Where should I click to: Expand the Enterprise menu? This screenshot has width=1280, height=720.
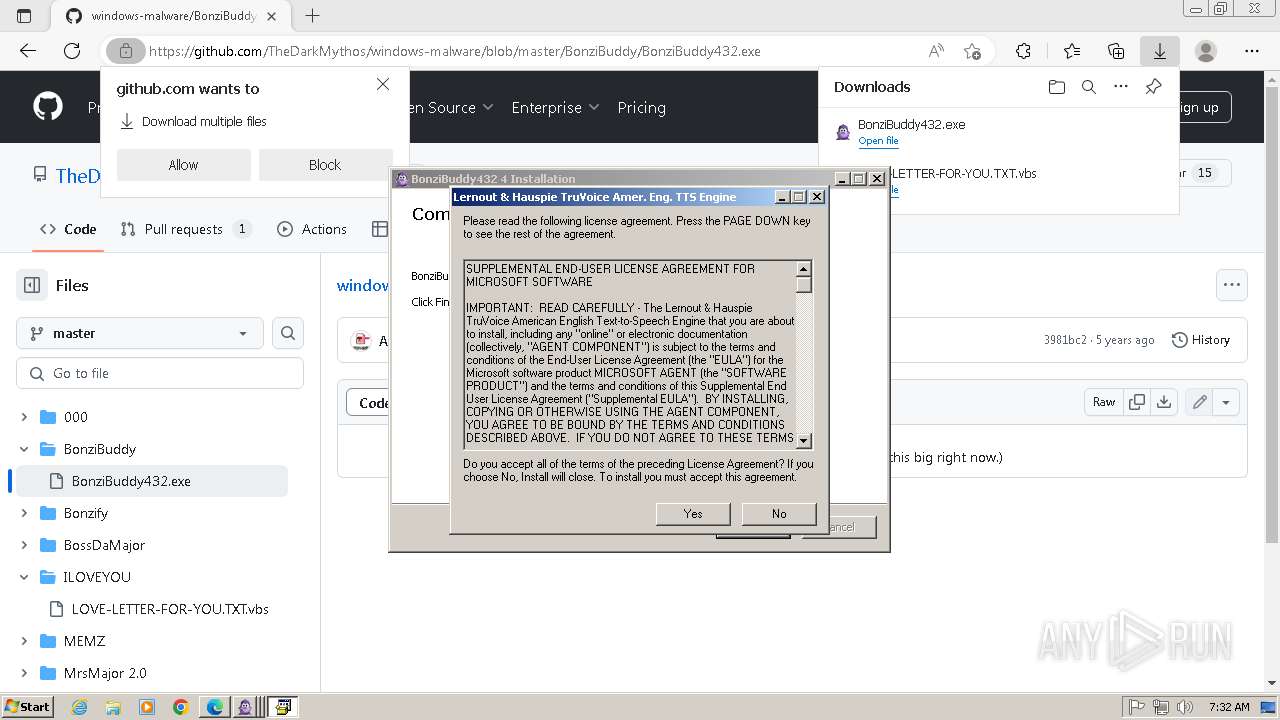(555, 107)
